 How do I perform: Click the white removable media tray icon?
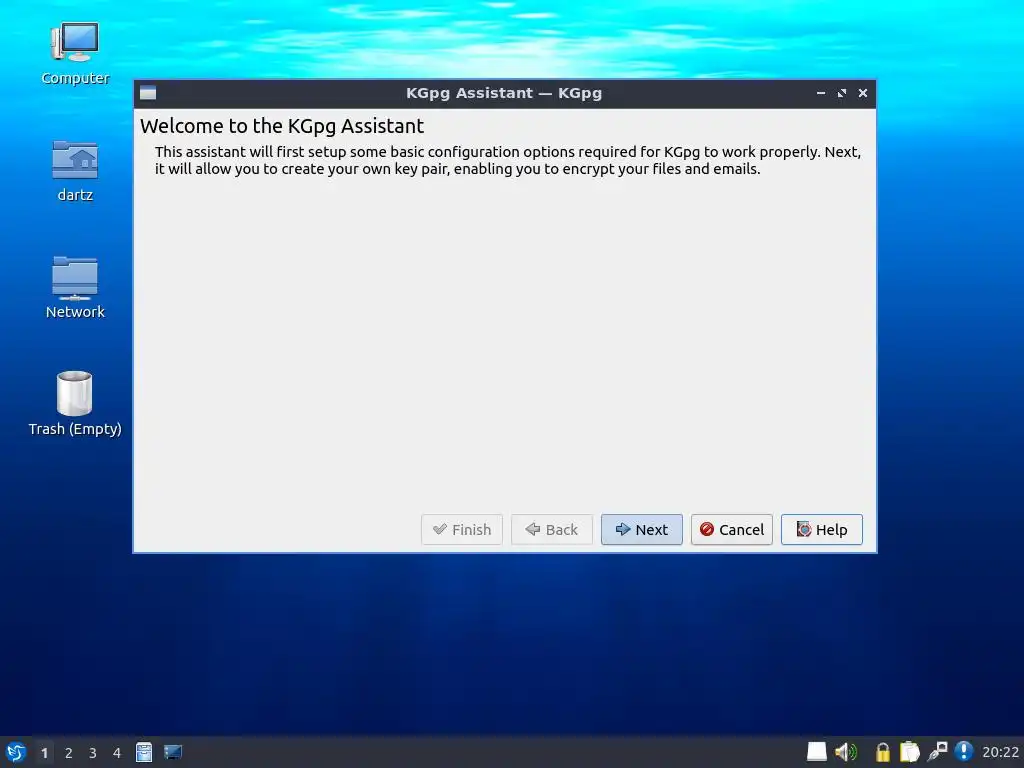pyautogui.click(x=816, y=752)
